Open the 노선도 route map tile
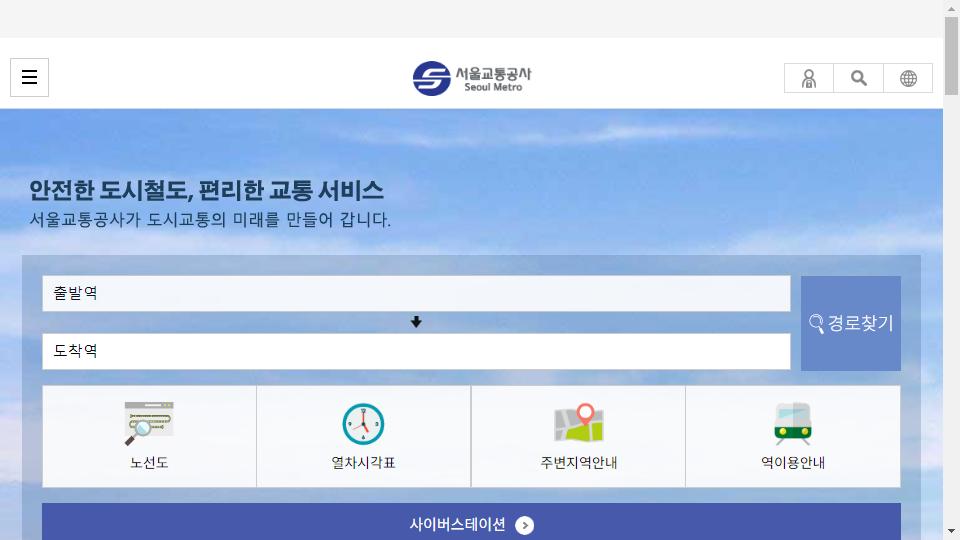Viewport: 960px width, 540px height. [149, 436]
